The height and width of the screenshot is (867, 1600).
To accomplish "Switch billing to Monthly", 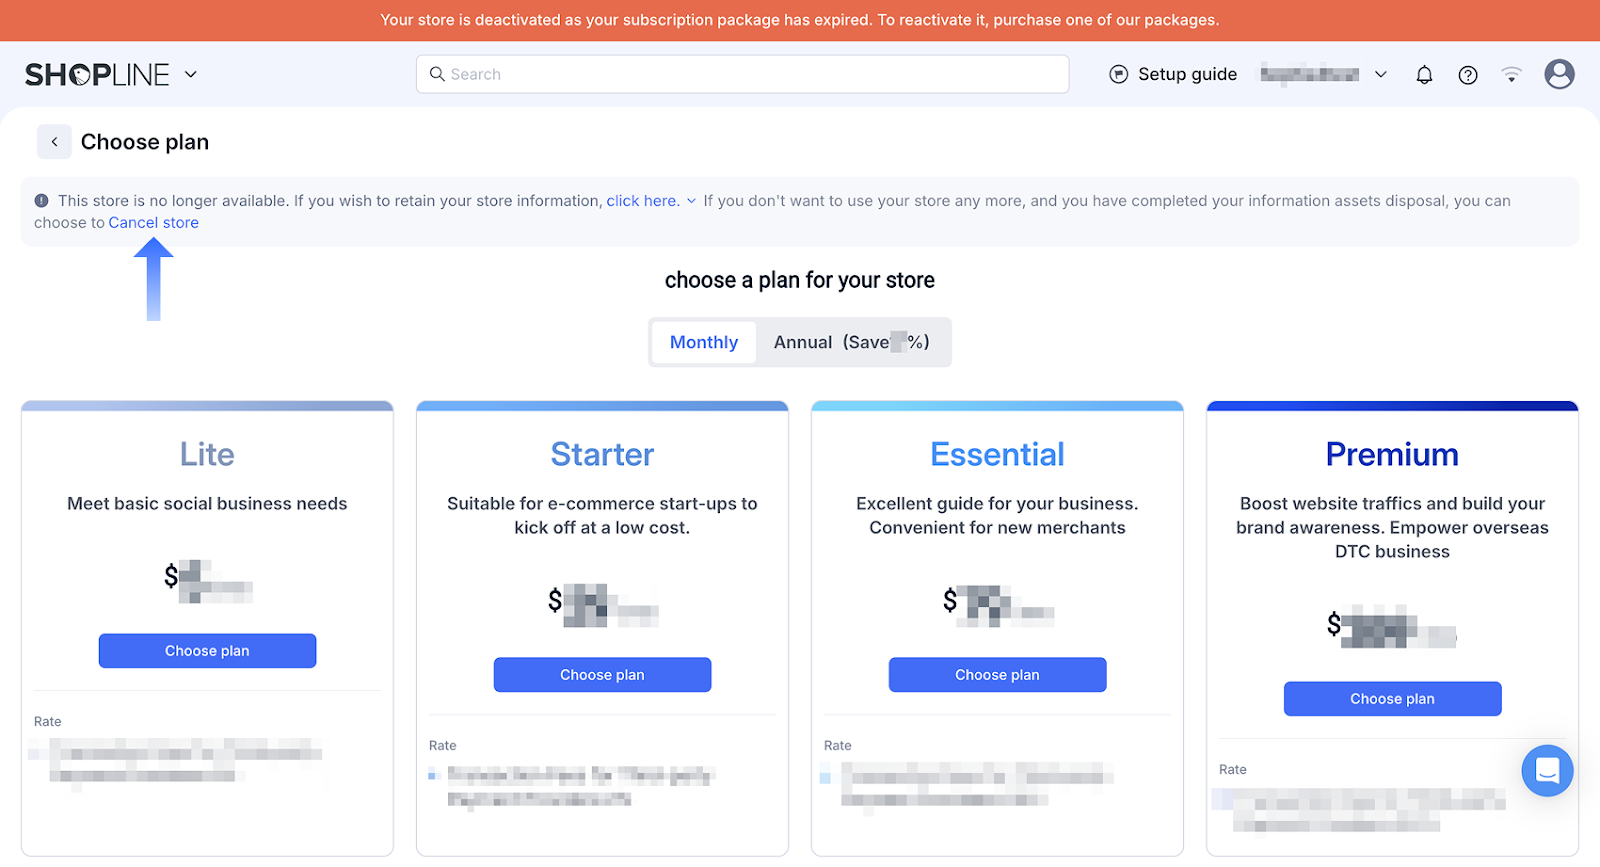I will tap(704, 343).
